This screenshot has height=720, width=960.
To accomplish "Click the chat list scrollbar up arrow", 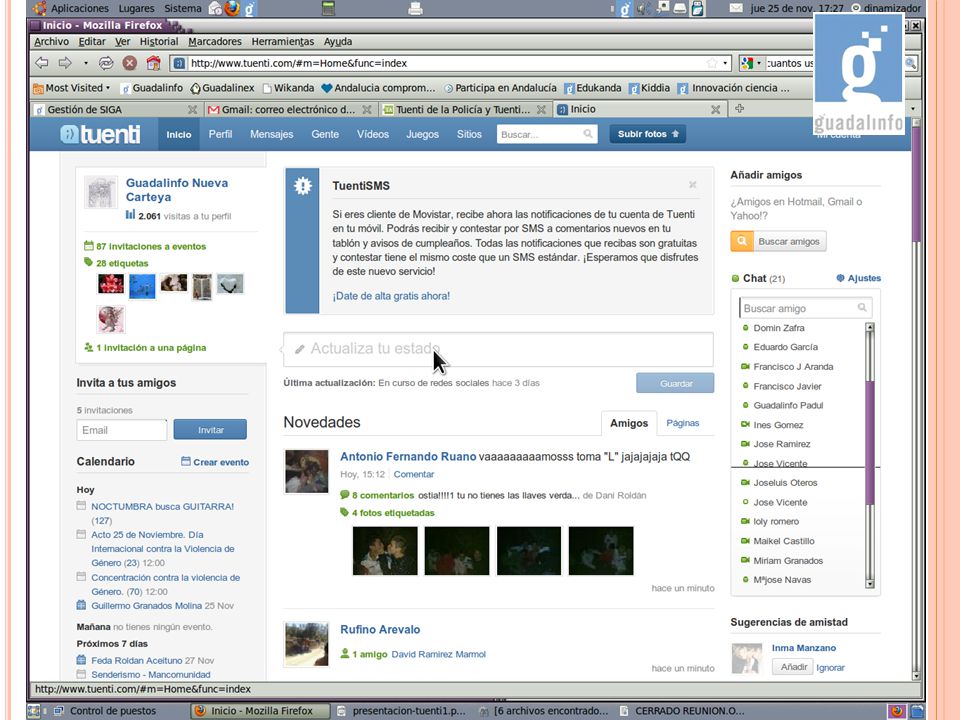I will [869, 328].
